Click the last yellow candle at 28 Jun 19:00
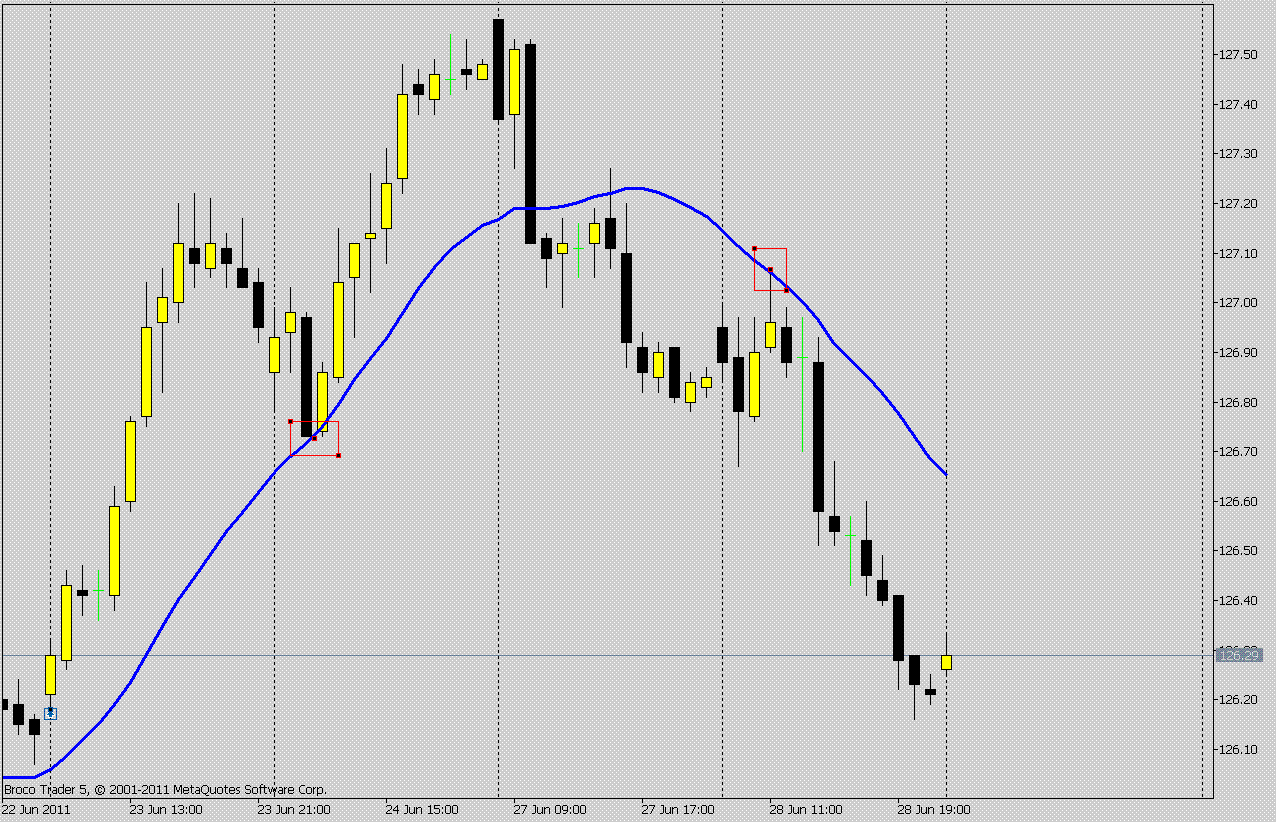Image resolution: width=1276 pixels, height=822 pixels. [946, 661]
